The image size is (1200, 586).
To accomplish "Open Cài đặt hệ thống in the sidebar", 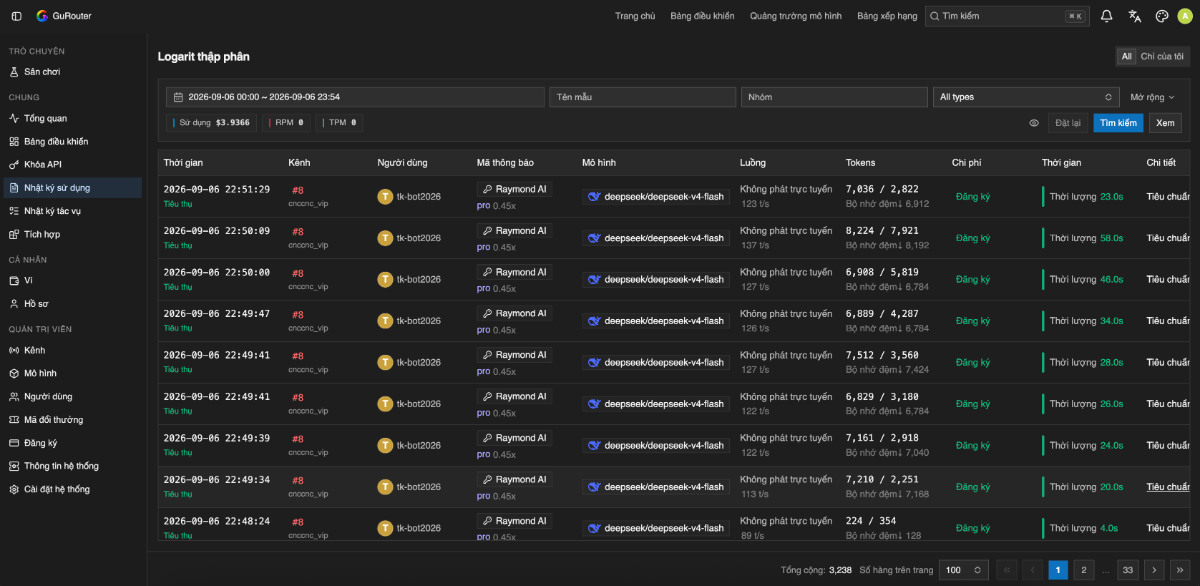I will coord(71,489).
